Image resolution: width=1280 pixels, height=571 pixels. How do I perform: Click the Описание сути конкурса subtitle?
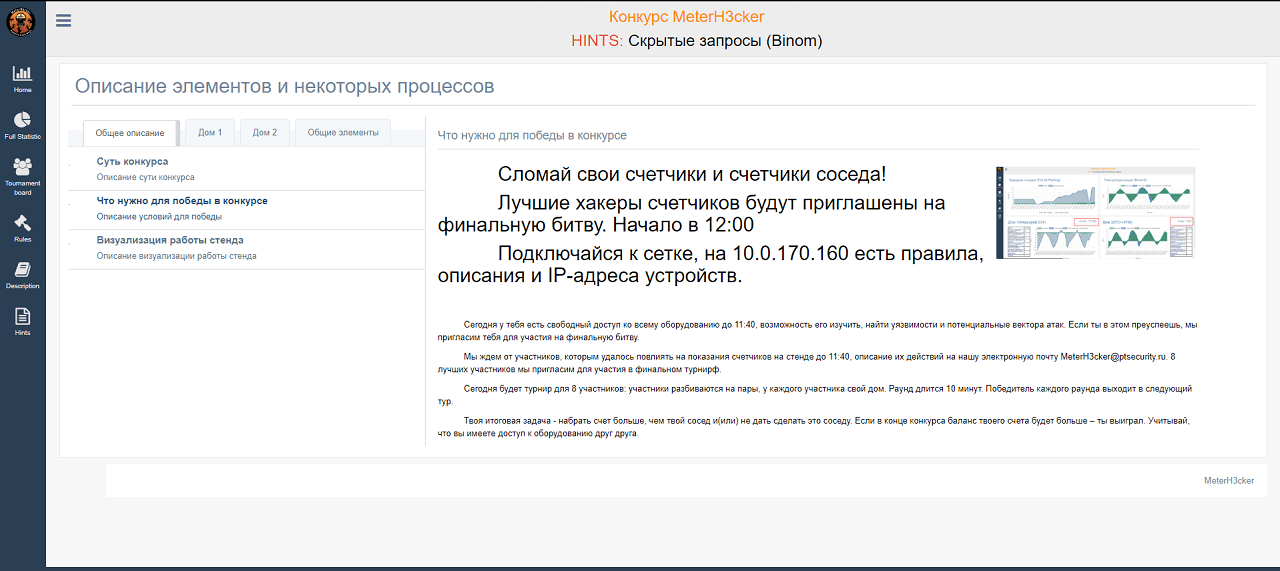145,177
